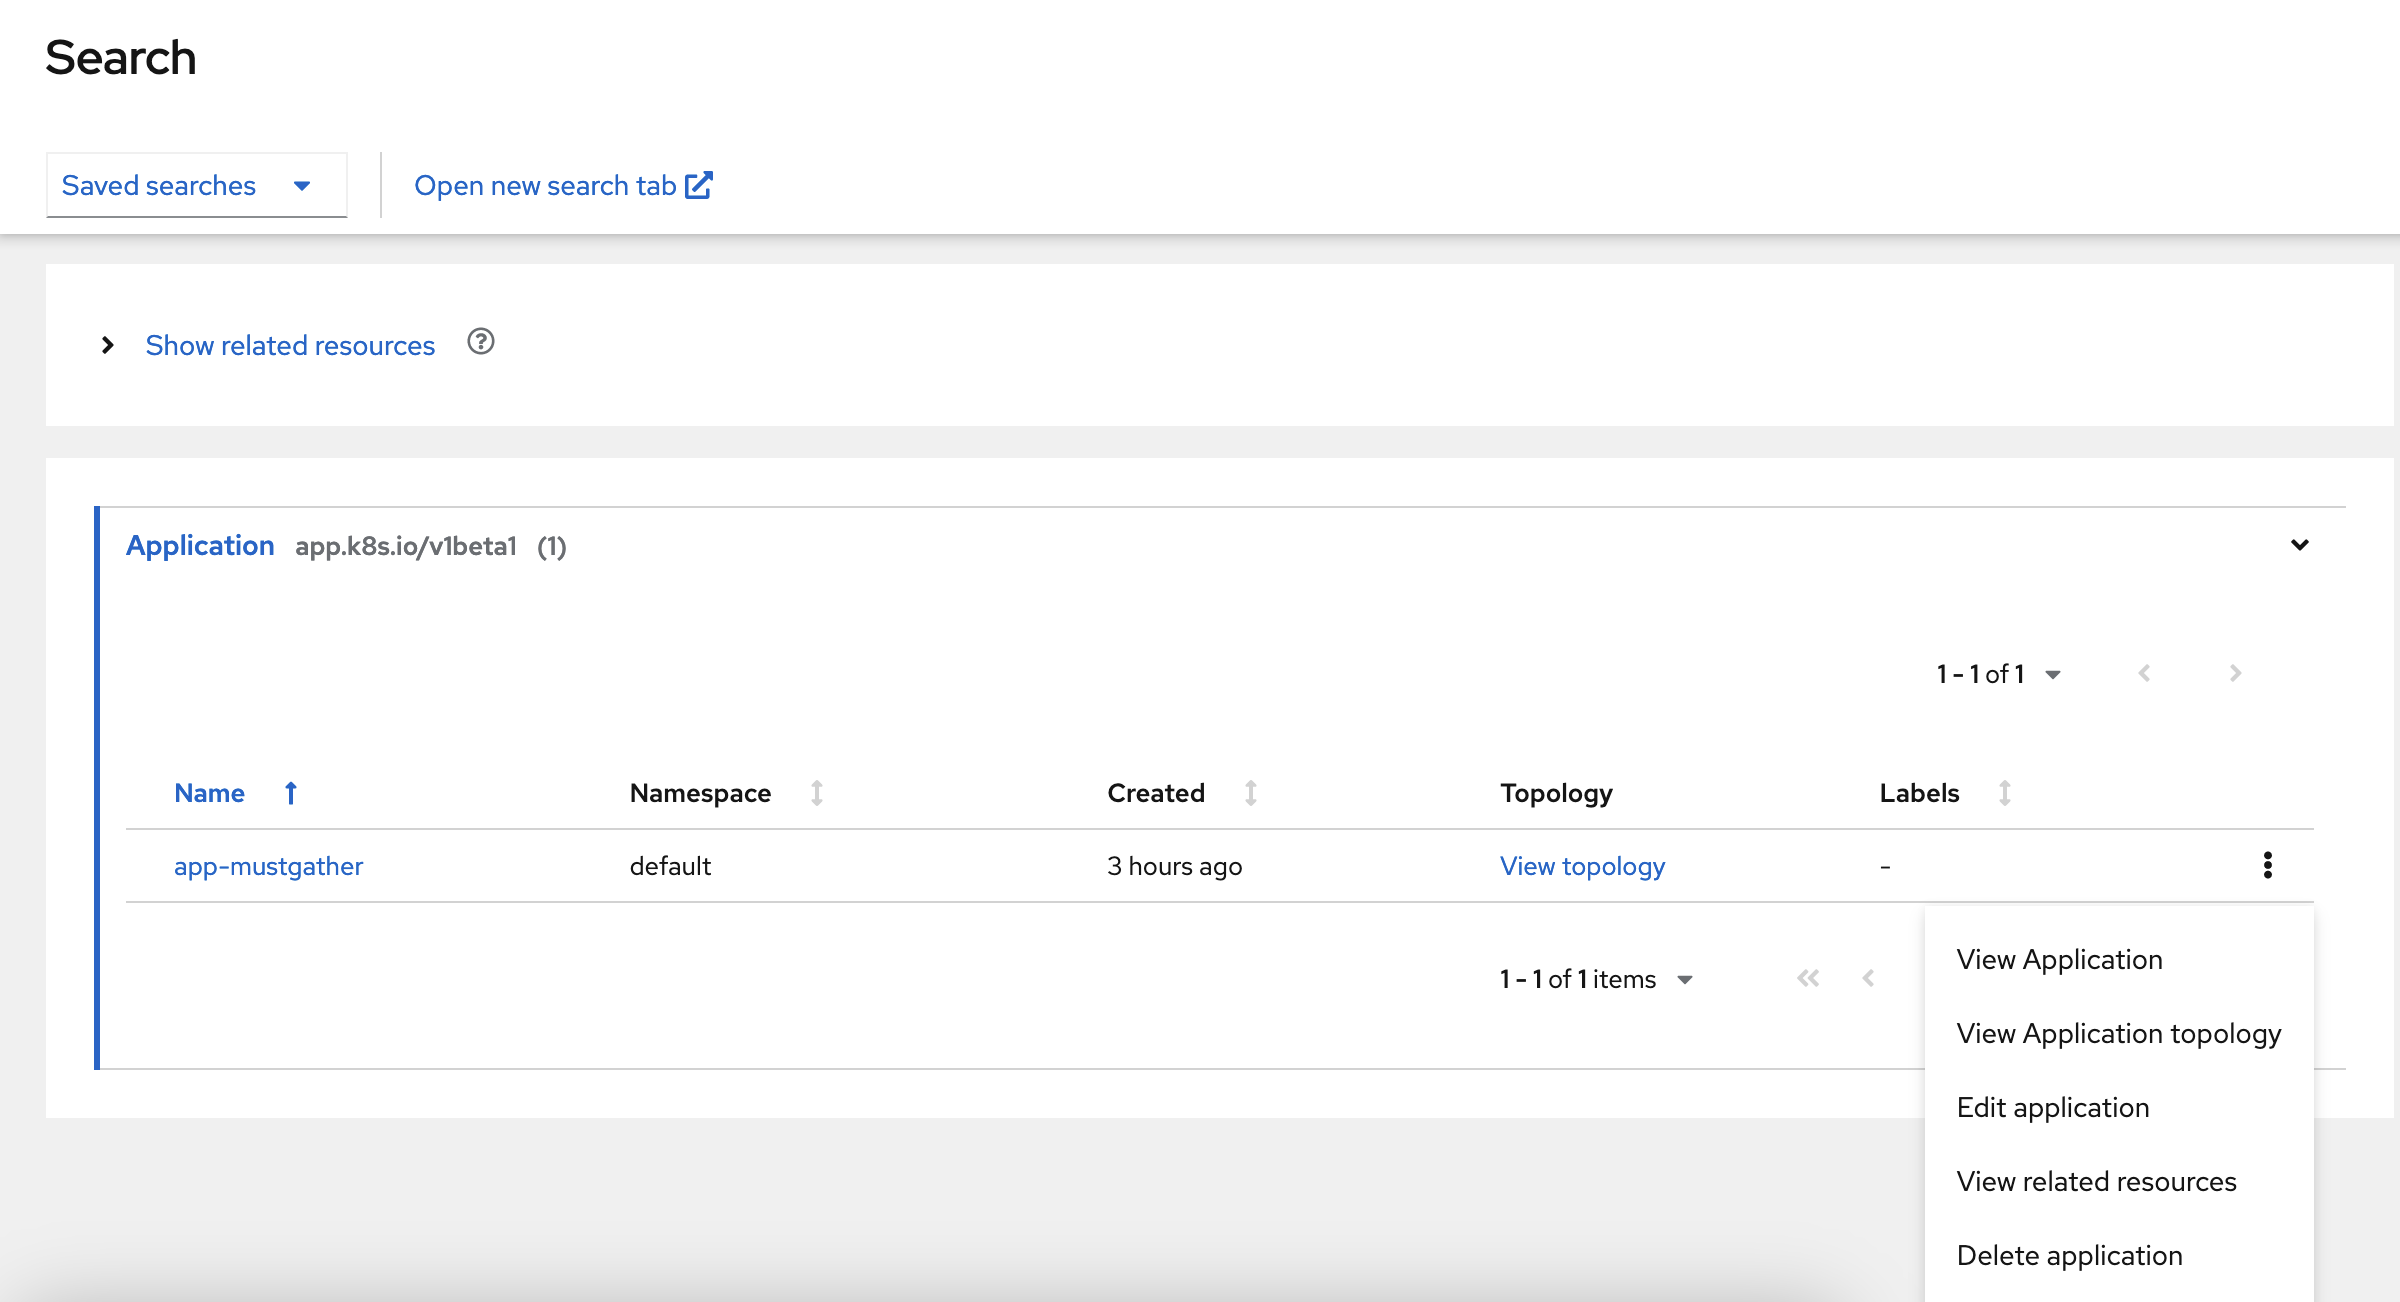Collapse the Application results section chevron
Viewport: 2400px width, 1302px height.
[2299, 545]
